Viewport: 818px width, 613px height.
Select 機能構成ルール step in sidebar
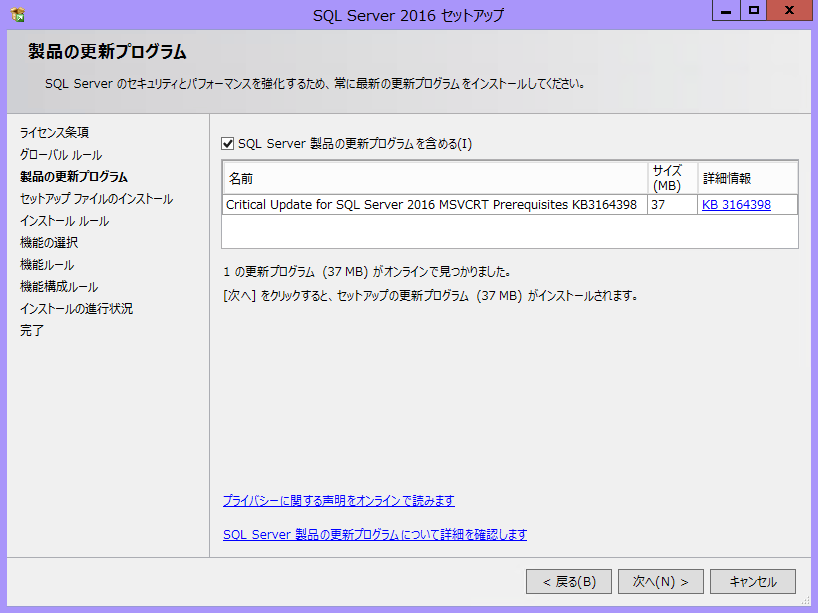point(59,287)
